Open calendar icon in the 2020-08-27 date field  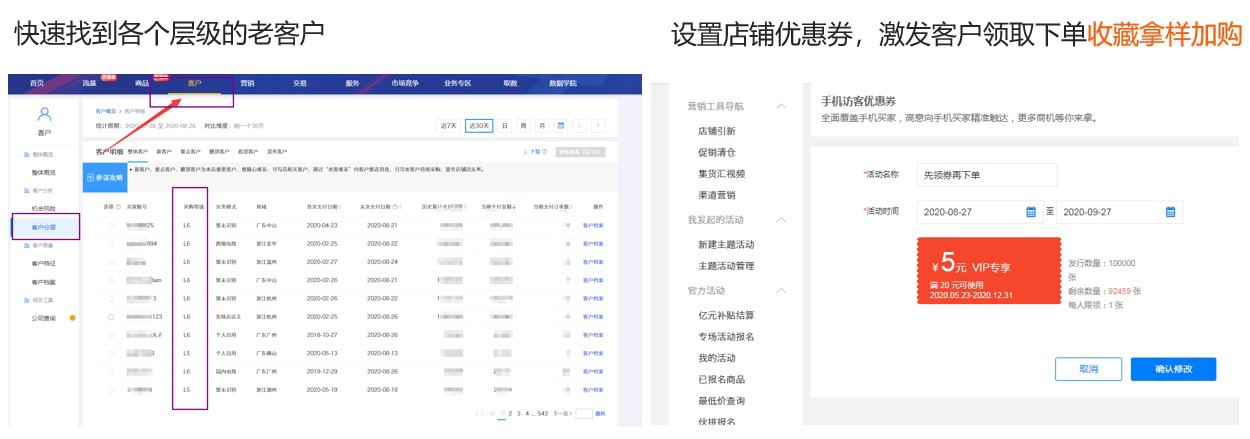pos(1030,212)
